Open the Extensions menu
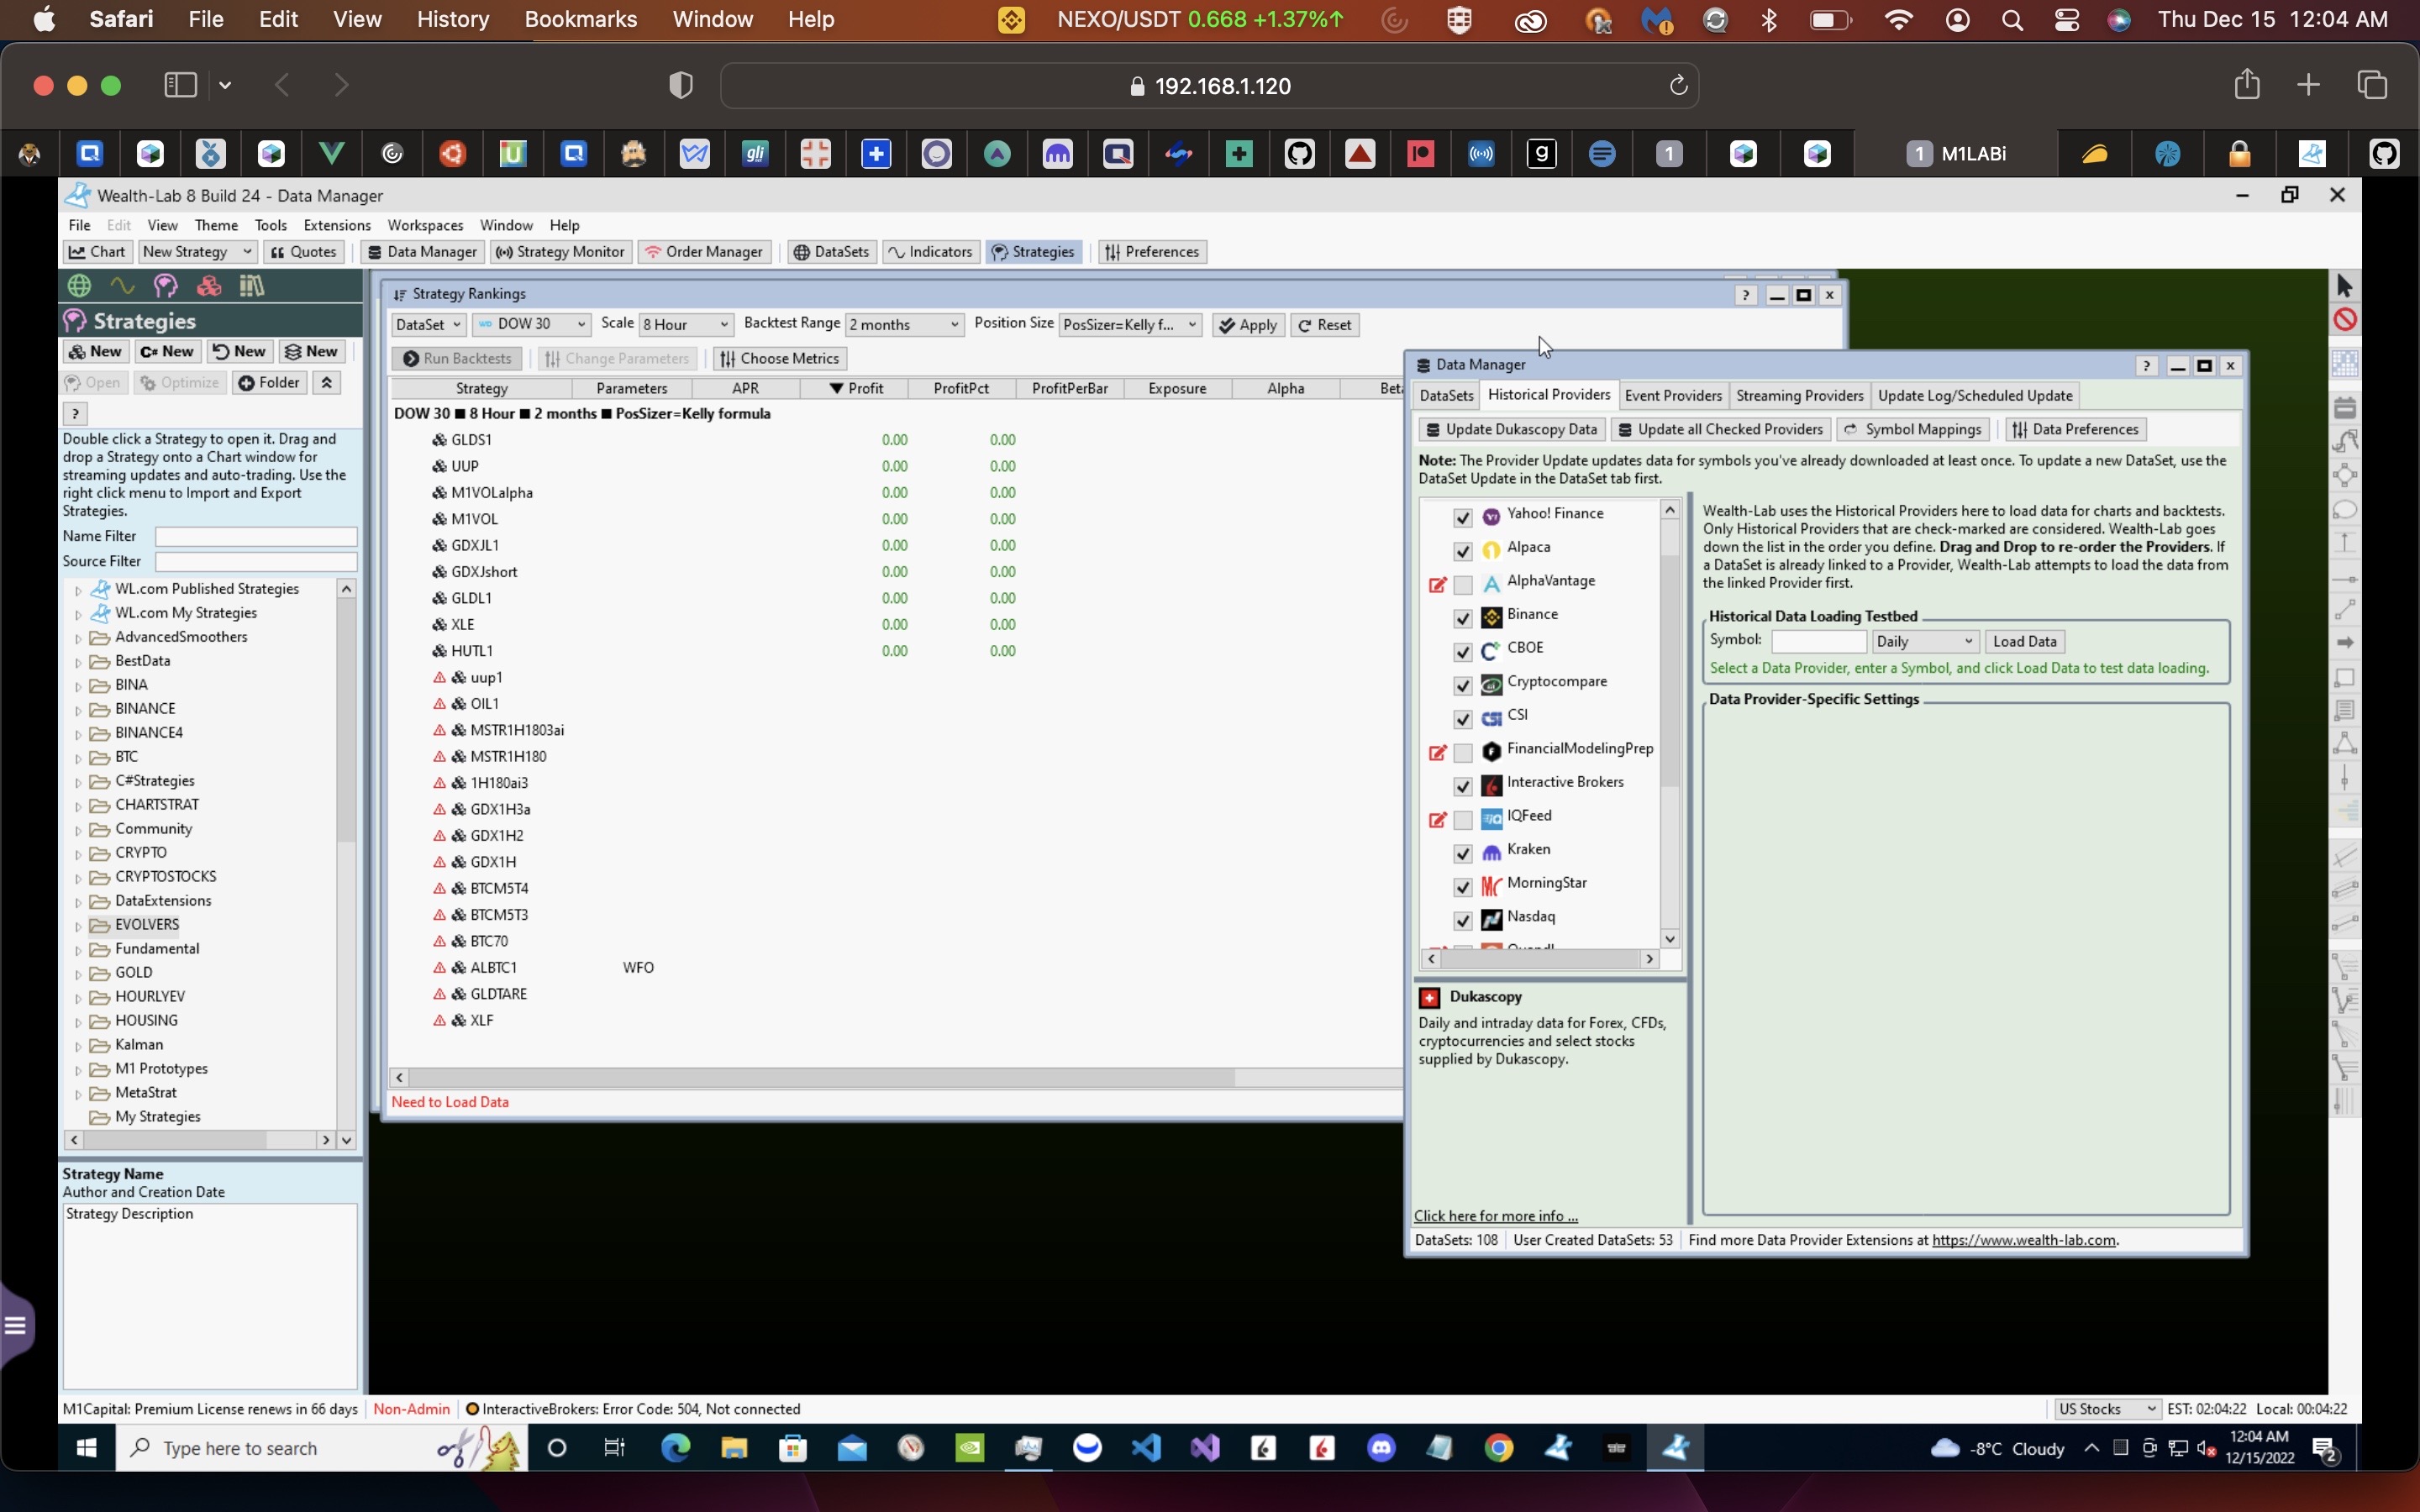The width and height of the screenshot is (2420, 1512). [336, 225]
